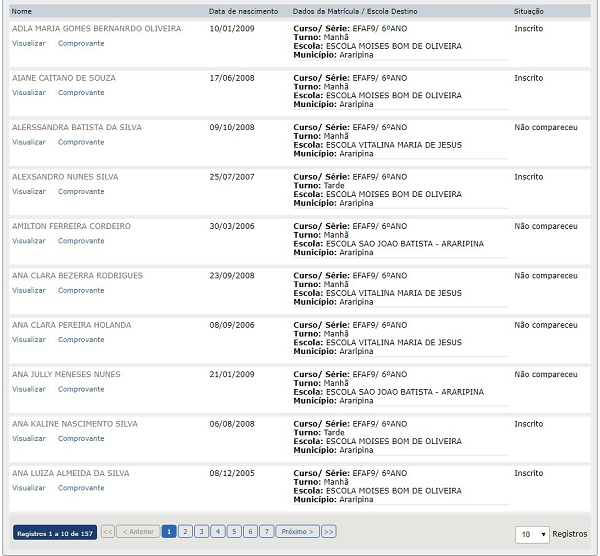
Task: Click the << first page button
Action: (x=107, y=532)
